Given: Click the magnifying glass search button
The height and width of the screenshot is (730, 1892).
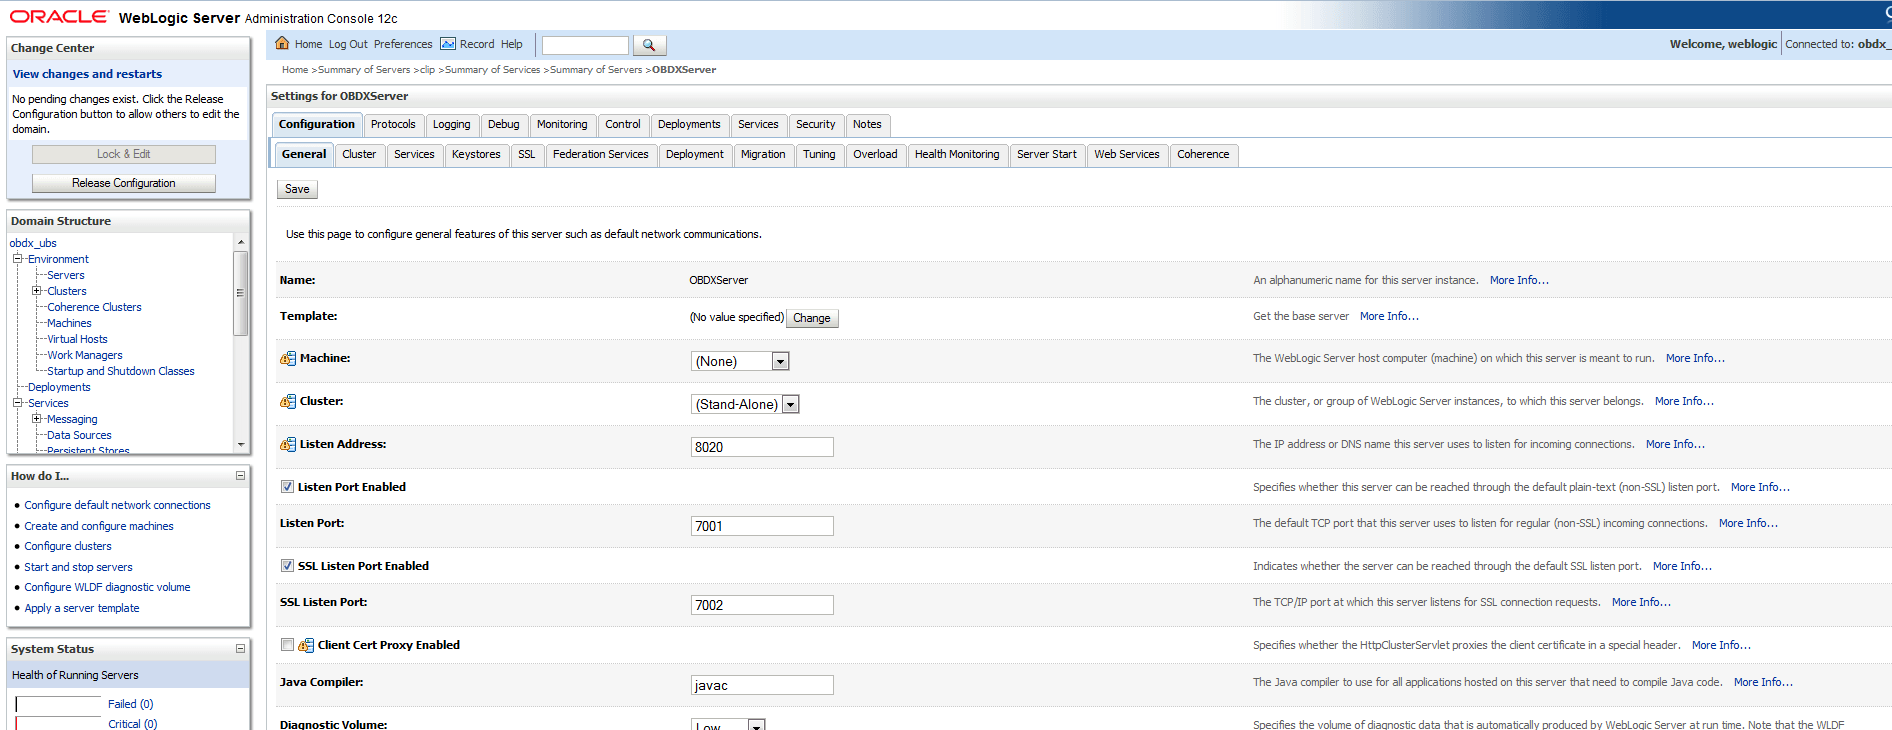Looking at the screenshot, I should [649, 45].
